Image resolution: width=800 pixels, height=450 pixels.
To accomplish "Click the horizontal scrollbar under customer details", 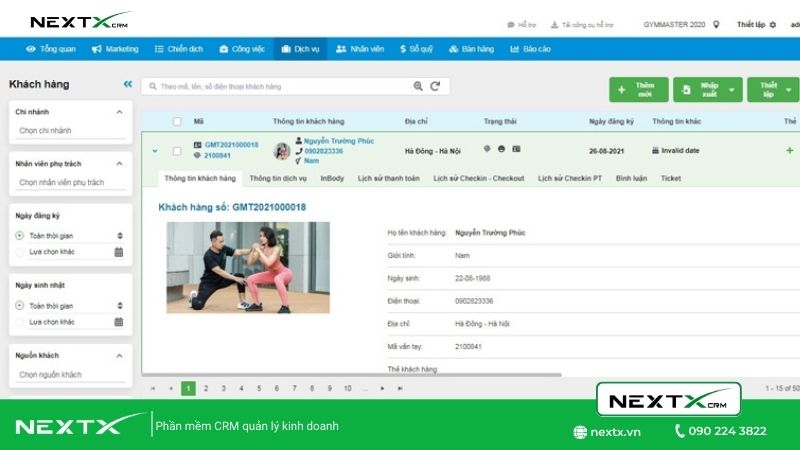I will click(352, 374).
